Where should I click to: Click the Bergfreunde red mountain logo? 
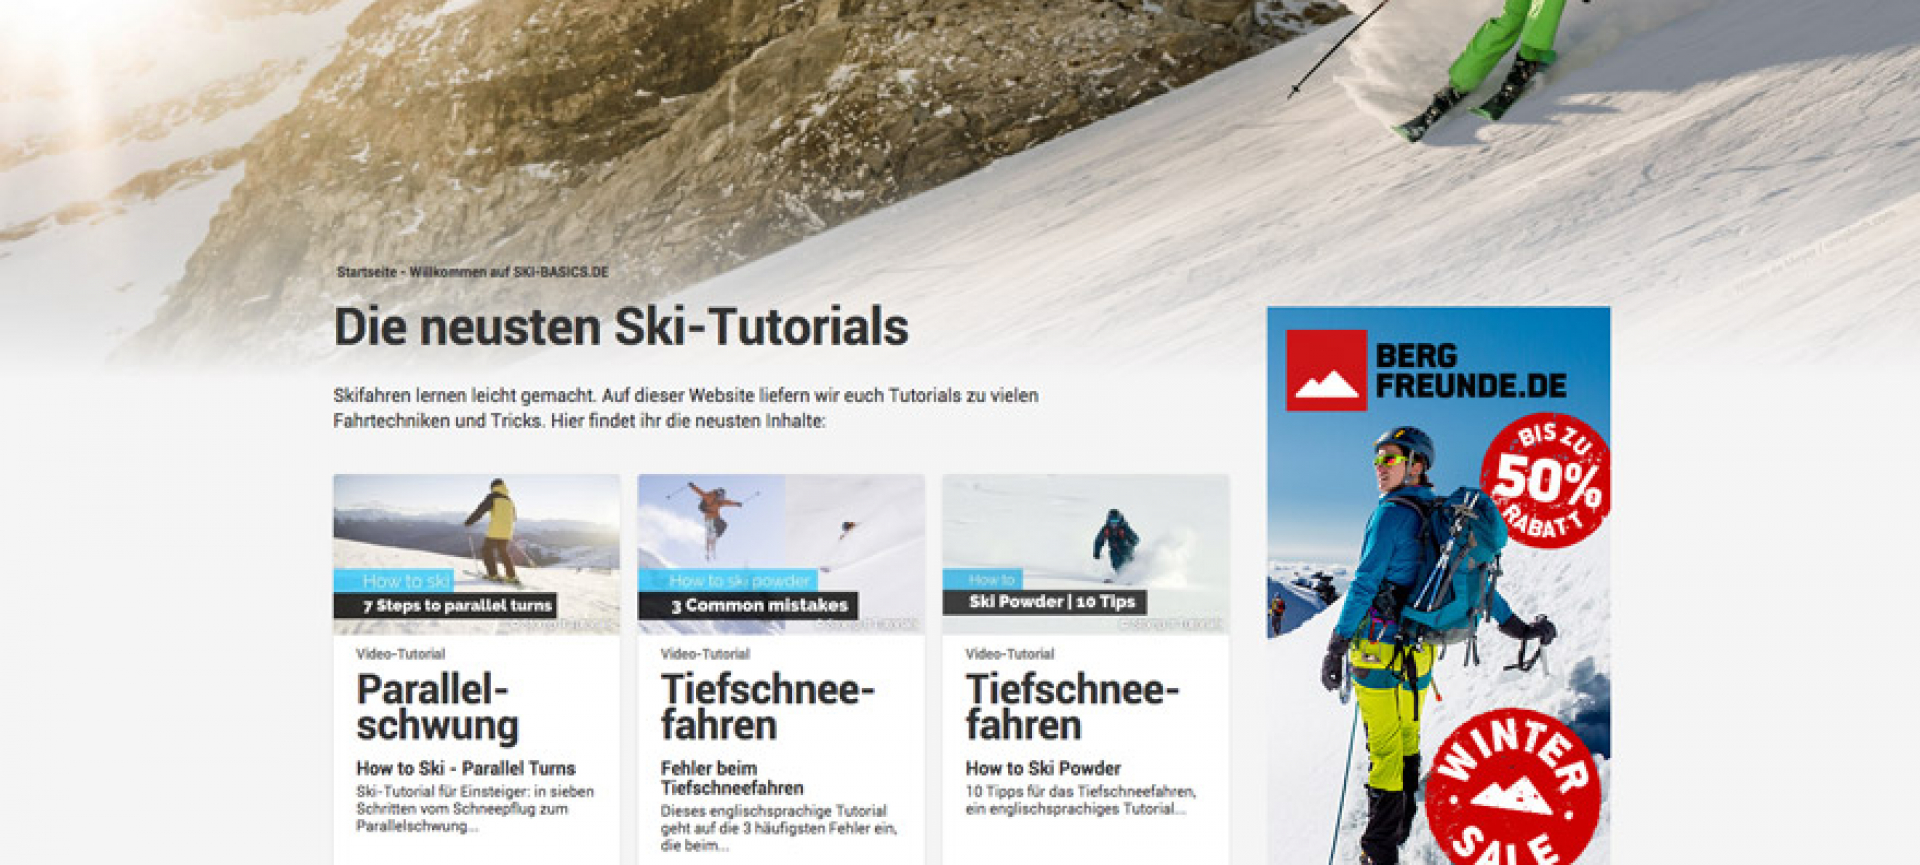click(x=1326, y=370)
